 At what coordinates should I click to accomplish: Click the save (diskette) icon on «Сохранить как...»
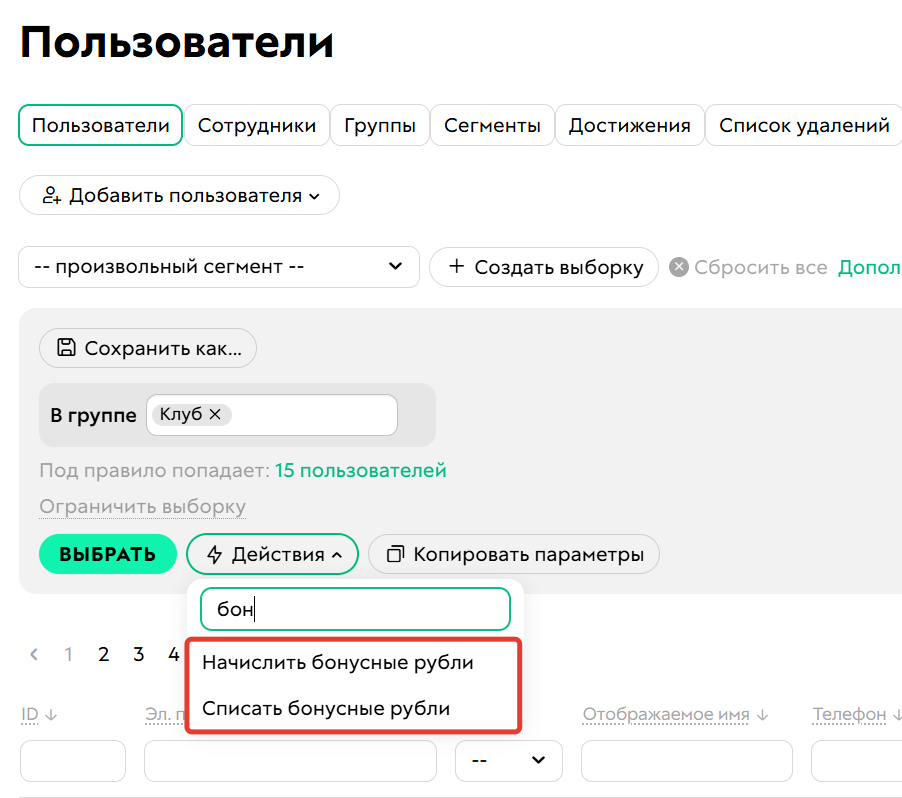click(x=64, y=348)
